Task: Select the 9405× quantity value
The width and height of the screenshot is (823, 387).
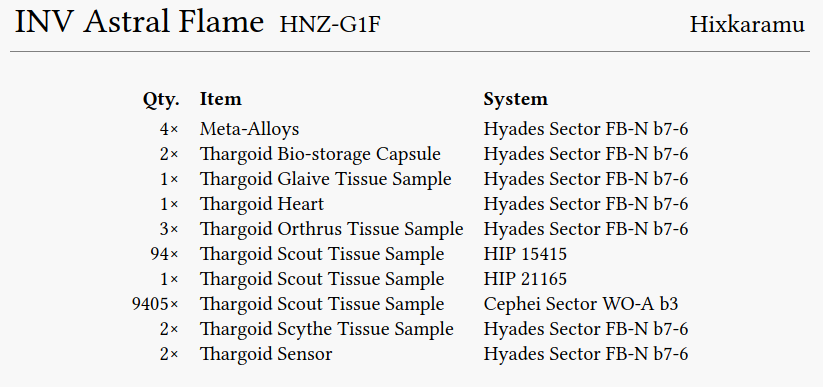Action: tap(155, 305)
